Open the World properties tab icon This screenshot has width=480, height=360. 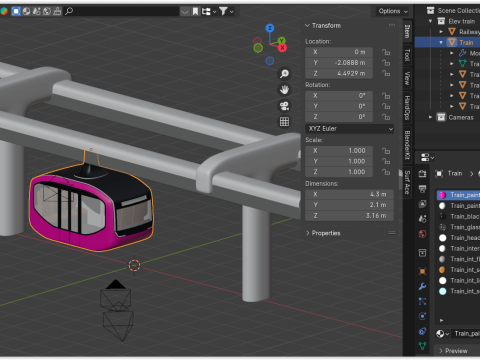(422, 234)
